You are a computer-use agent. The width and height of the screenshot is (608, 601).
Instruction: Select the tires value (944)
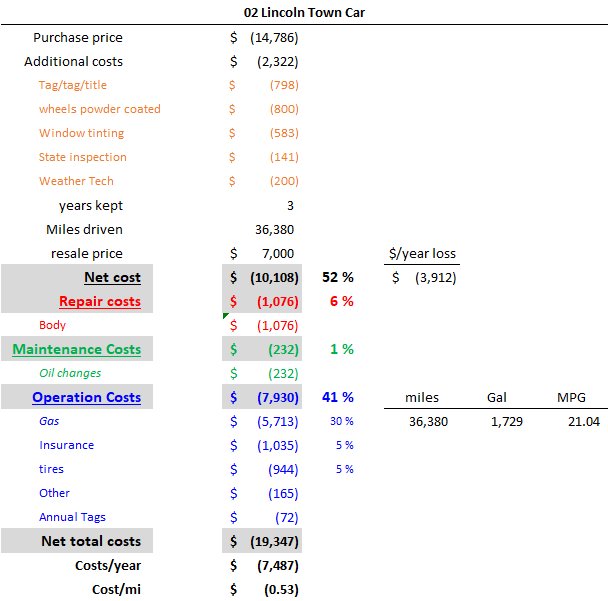pyautogui.click(x=283, y=470)
